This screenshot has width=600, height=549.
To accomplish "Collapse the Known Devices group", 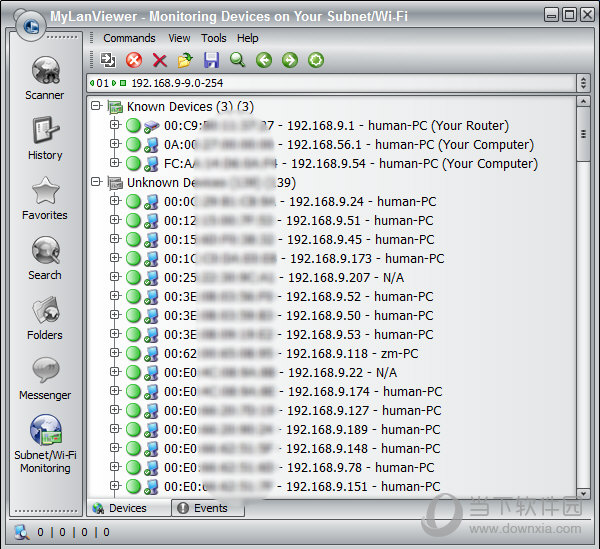I will click(x=96, y=106).
